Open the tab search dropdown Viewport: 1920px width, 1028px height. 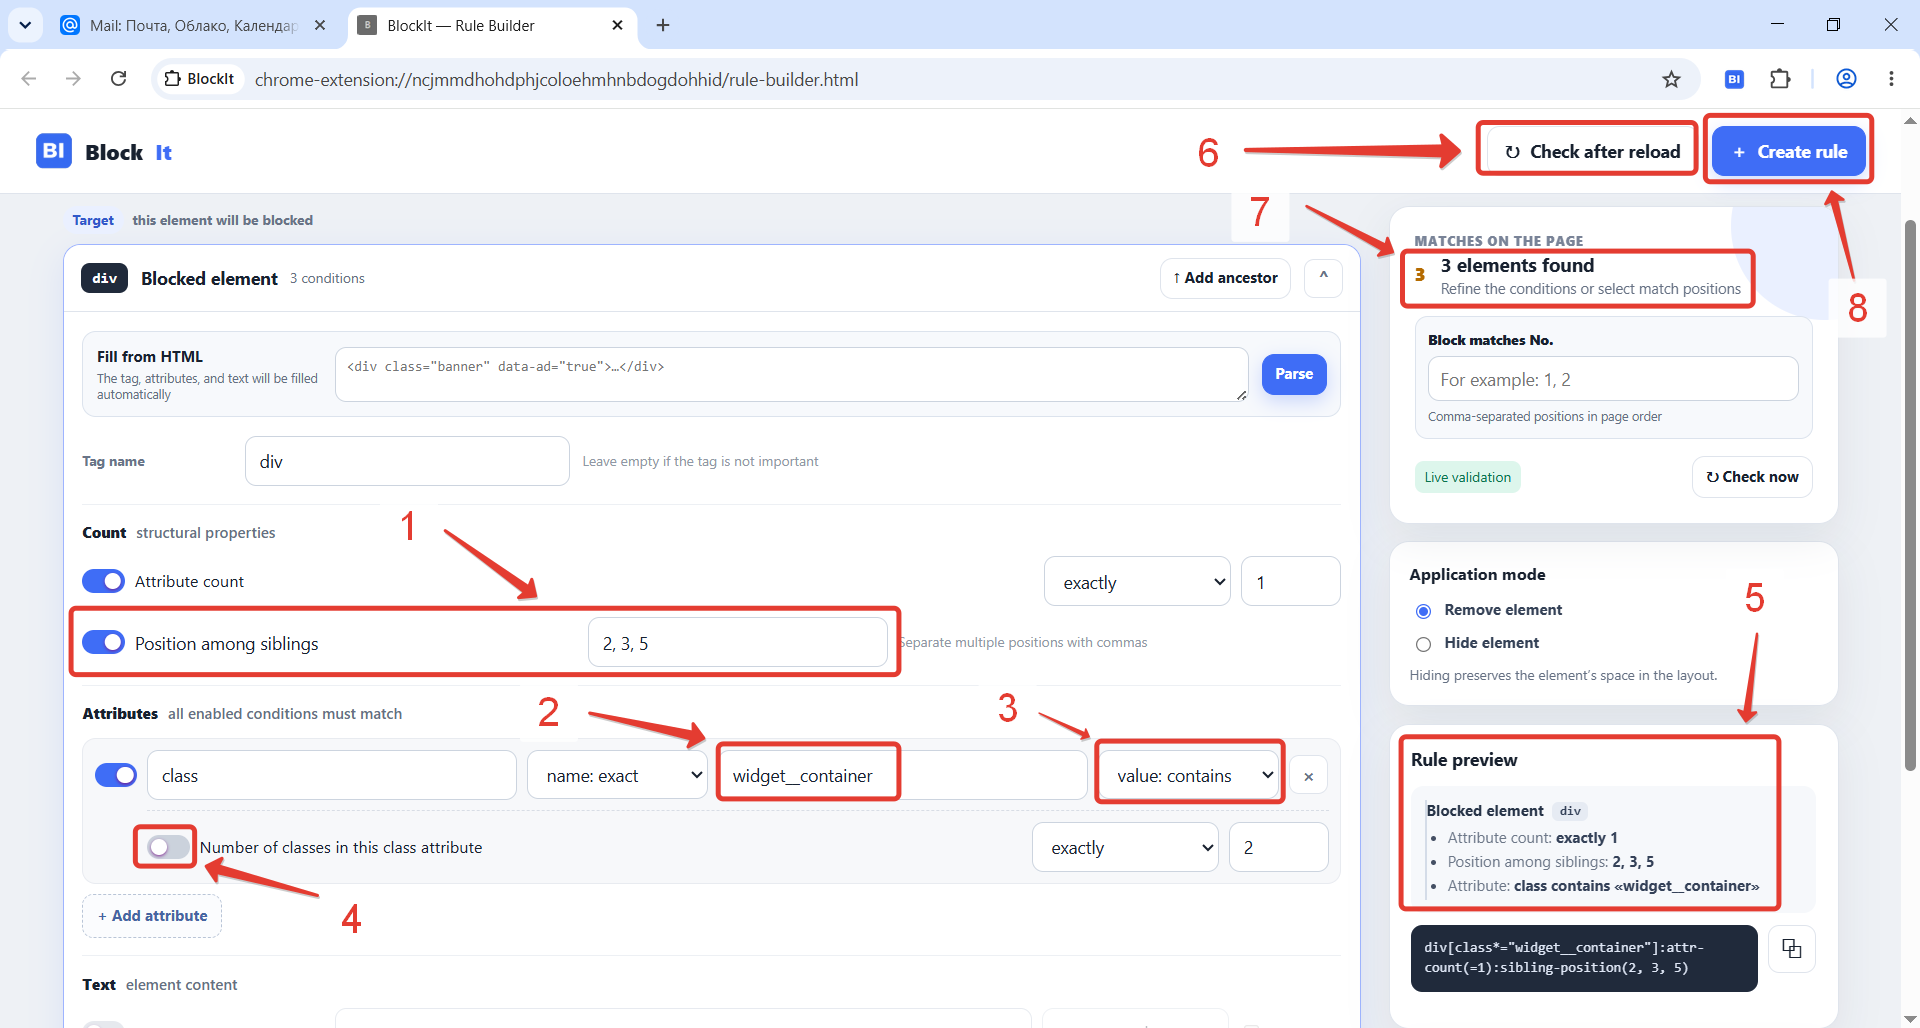[x=25, y=25]
